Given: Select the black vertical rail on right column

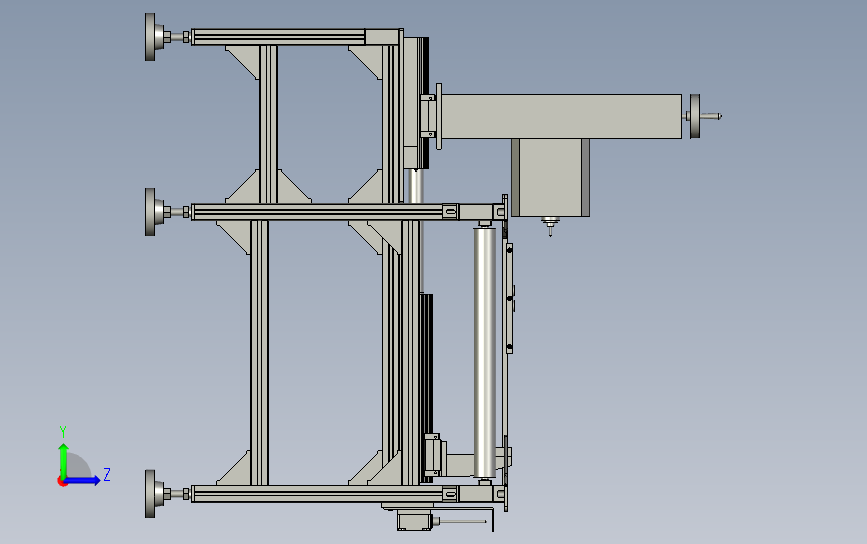Looking at the screenshot, I should [426, 387].
